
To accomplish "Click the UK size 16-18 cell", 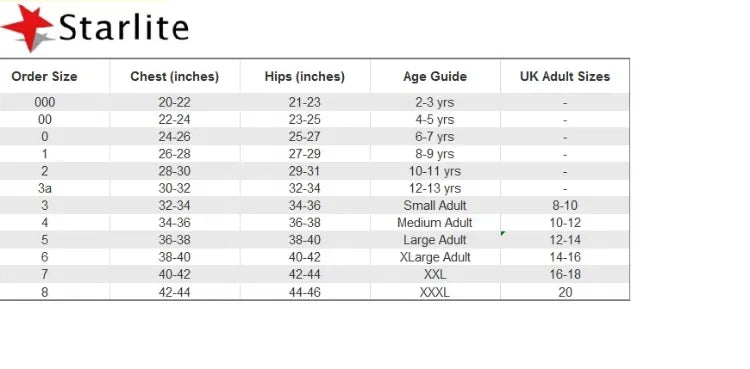I will pyautogui.click(x=565, y=275).
